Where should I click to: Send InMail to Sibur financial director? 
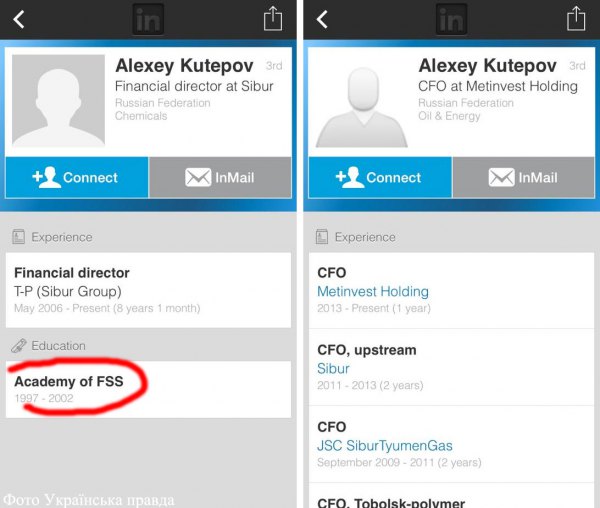pos(220,178)
